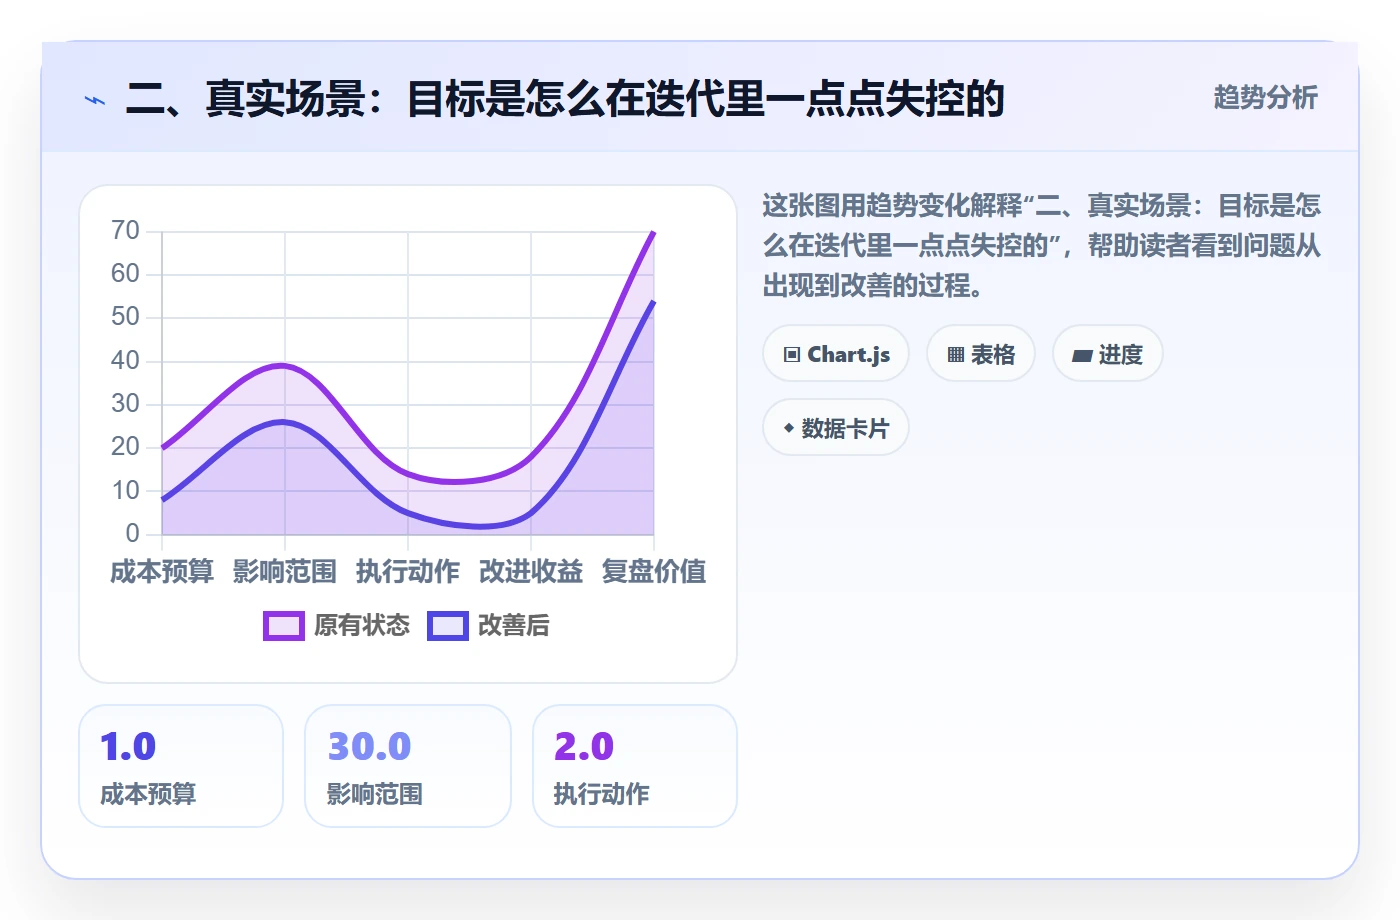Click the Chart.js tag icon

click(x=792, y=355)
